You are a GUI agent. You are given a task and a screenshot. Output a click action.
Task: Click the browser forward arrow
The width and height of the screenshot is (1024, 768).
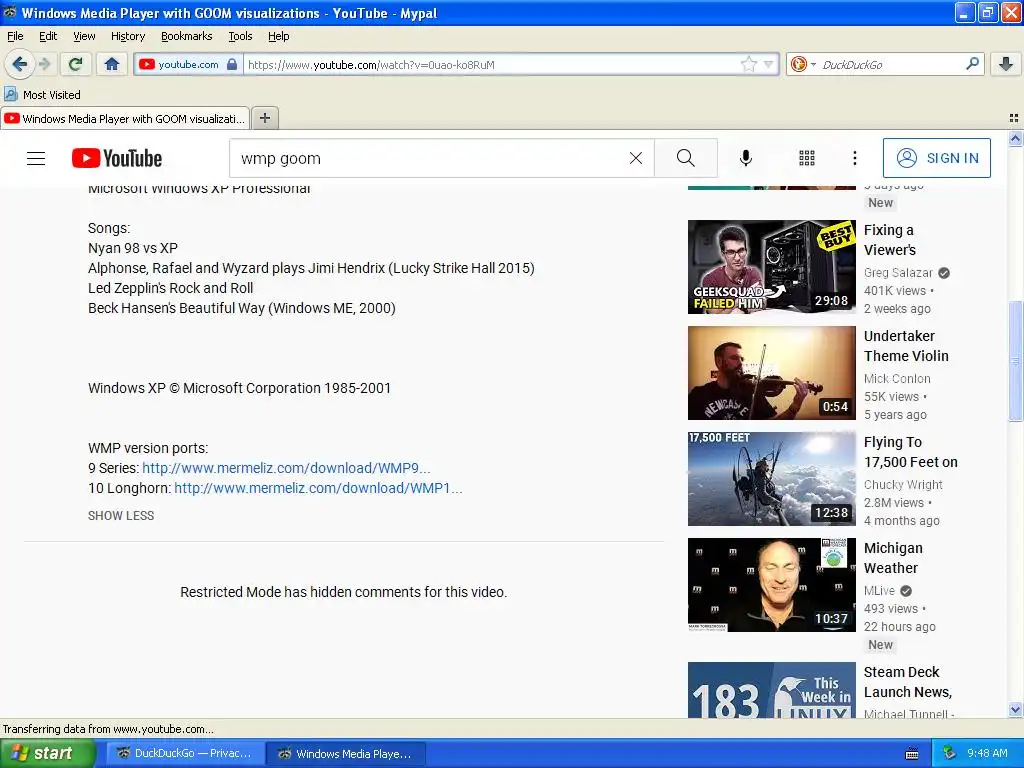tap(44, 64)
